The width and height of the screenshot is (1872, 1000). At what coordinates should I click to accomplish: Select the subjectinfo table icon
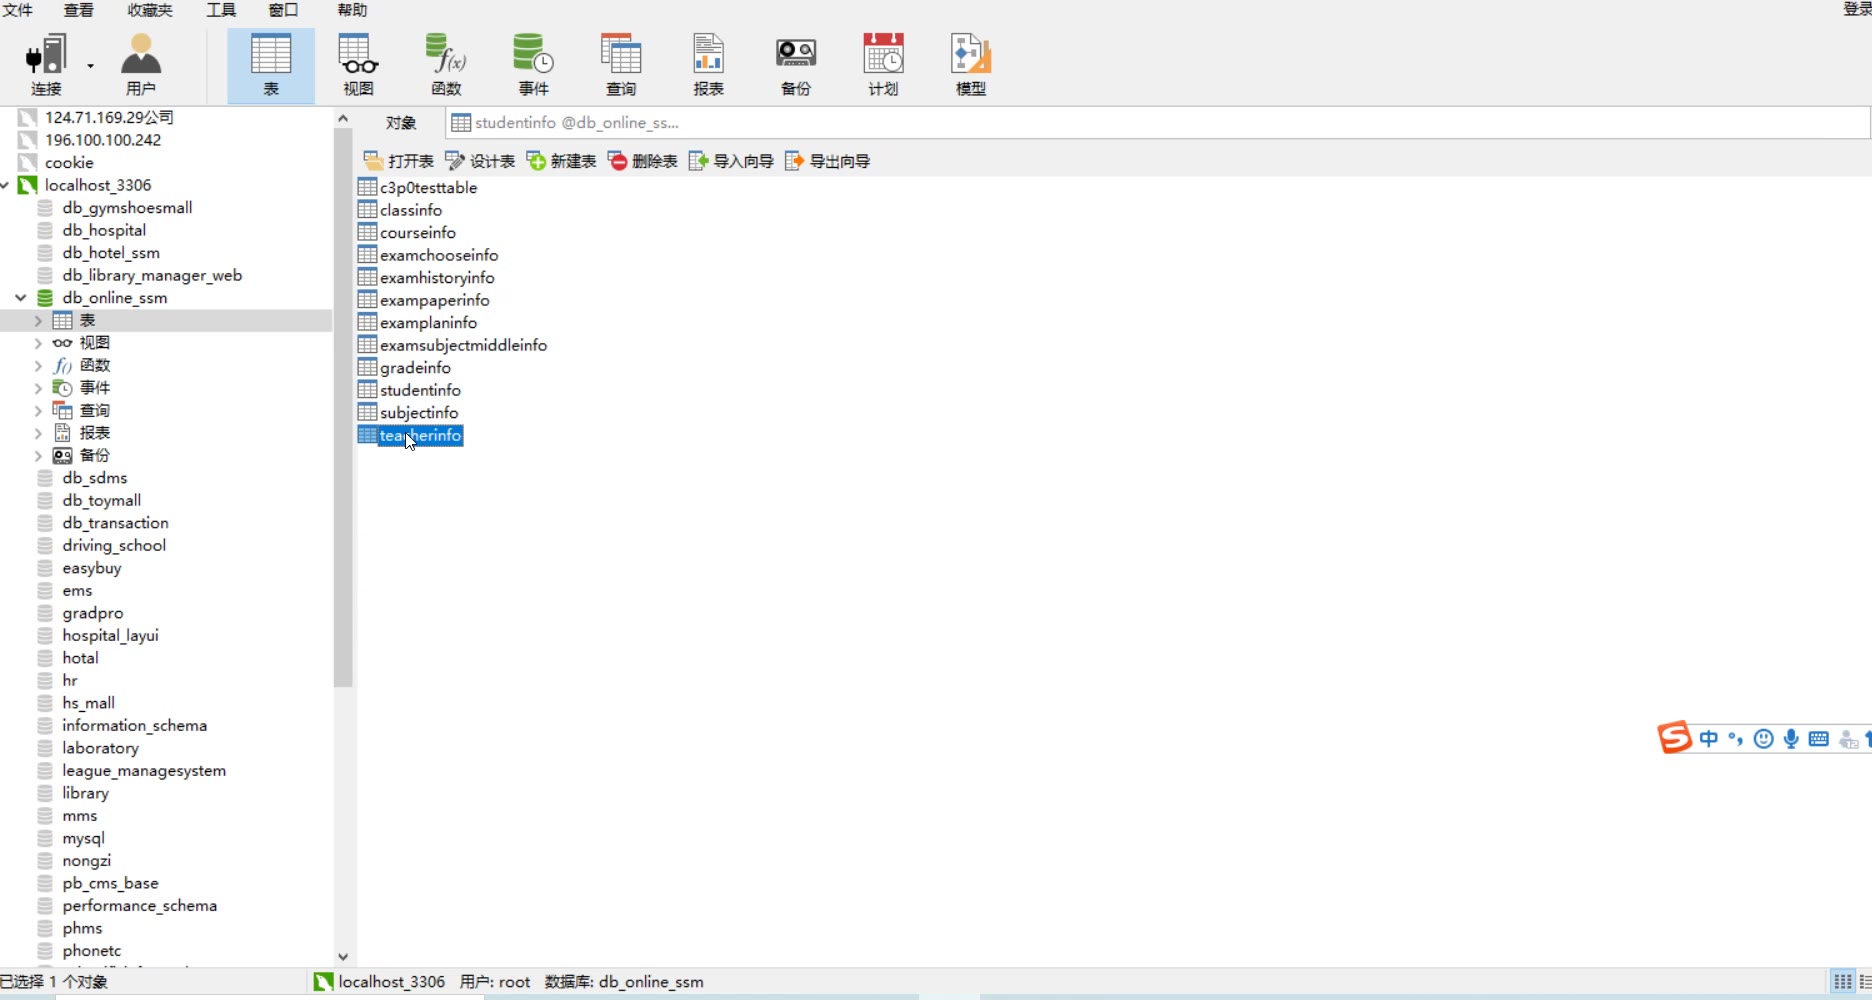pos(367,412)
